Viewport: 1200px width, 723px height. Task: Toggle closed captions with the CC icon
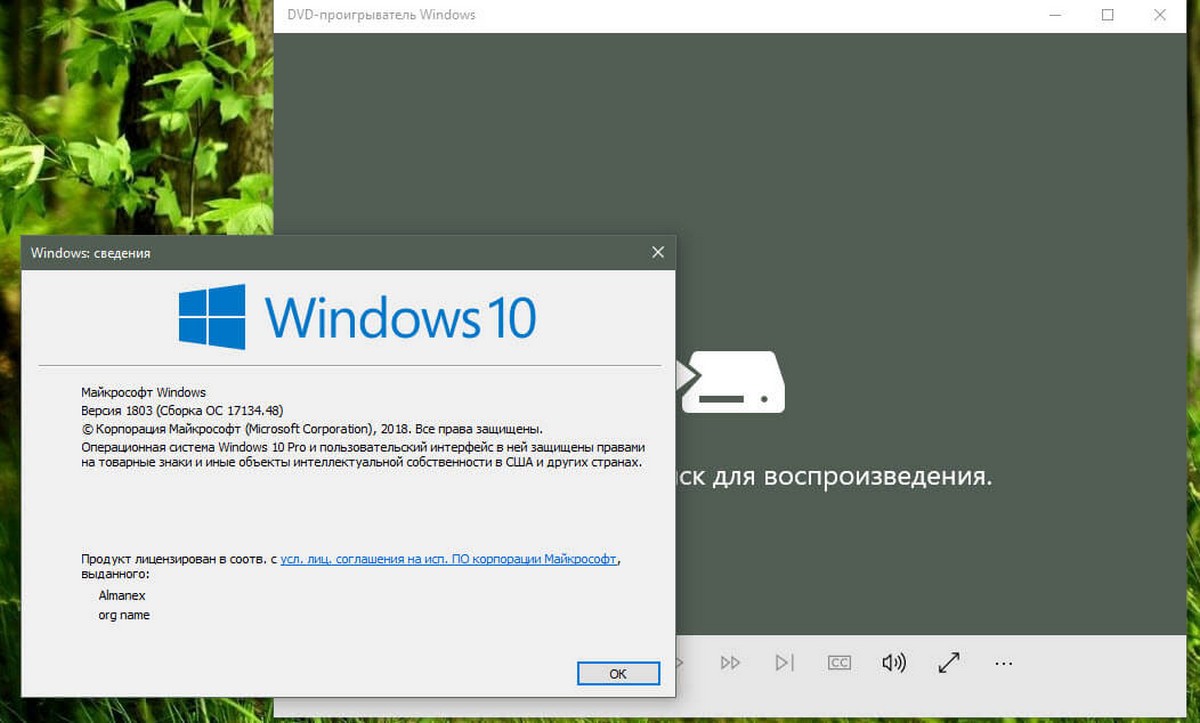[839, 663]
